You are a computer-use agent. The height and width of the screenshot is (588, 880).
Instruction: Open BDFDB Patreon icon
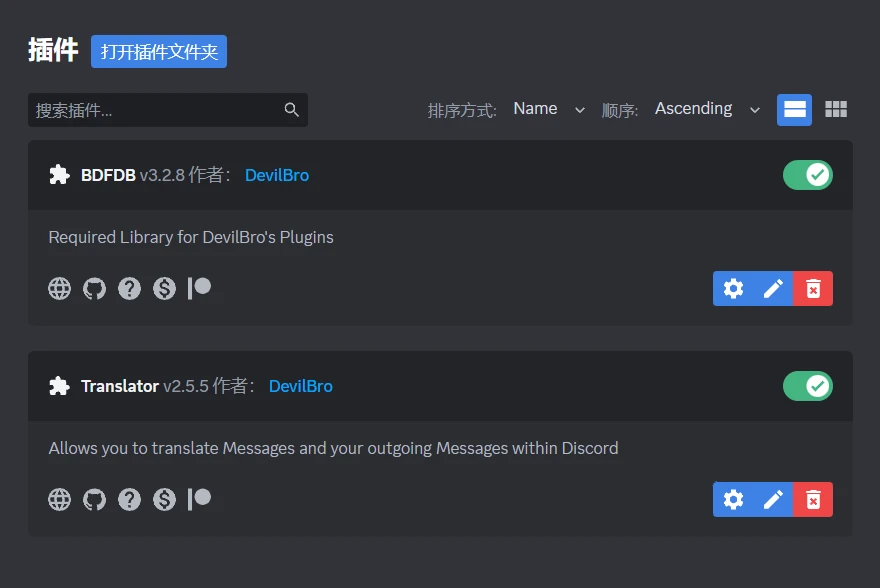pyautogui.click(x=199, y=288)
